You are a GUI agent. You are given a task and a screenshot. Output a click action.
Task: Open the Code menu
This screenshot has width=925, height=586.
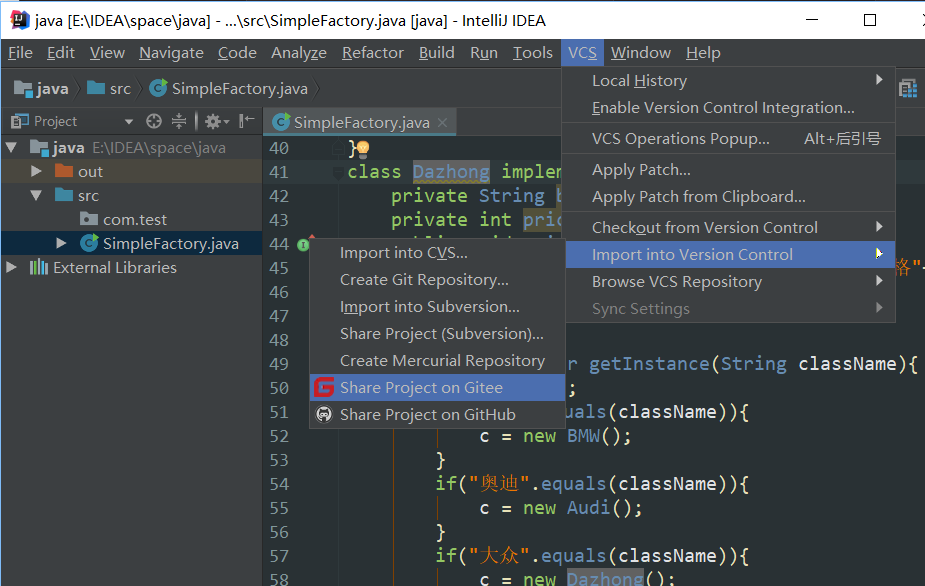coord(237,53)
